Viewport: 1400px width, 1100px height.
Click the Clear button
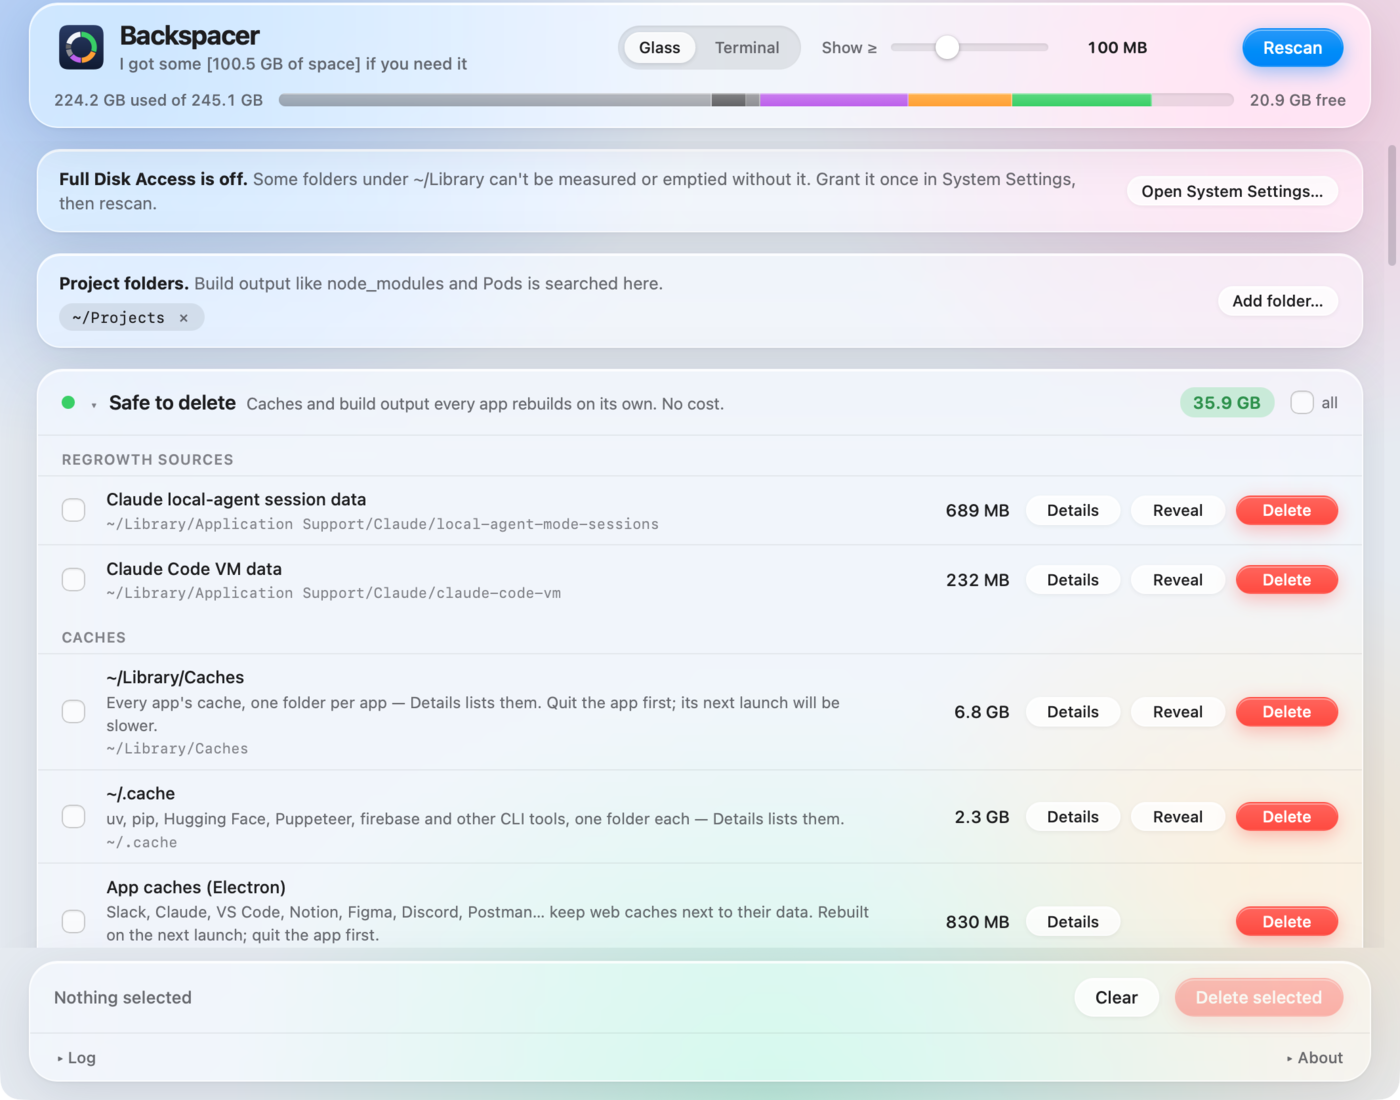pyautogui.click(x=1116, y=998)
